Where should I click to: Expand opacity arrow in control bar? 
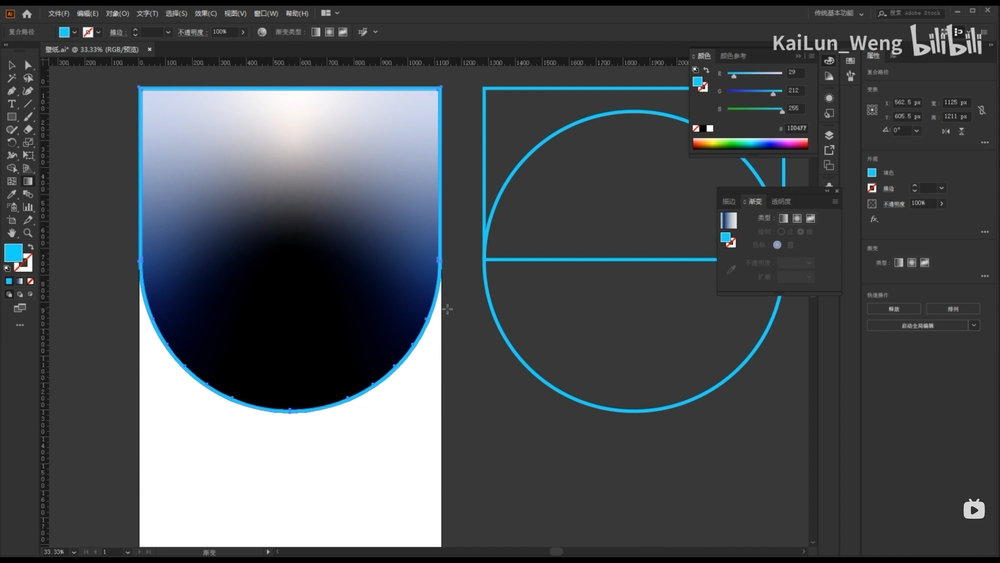(x=243, y=32)
